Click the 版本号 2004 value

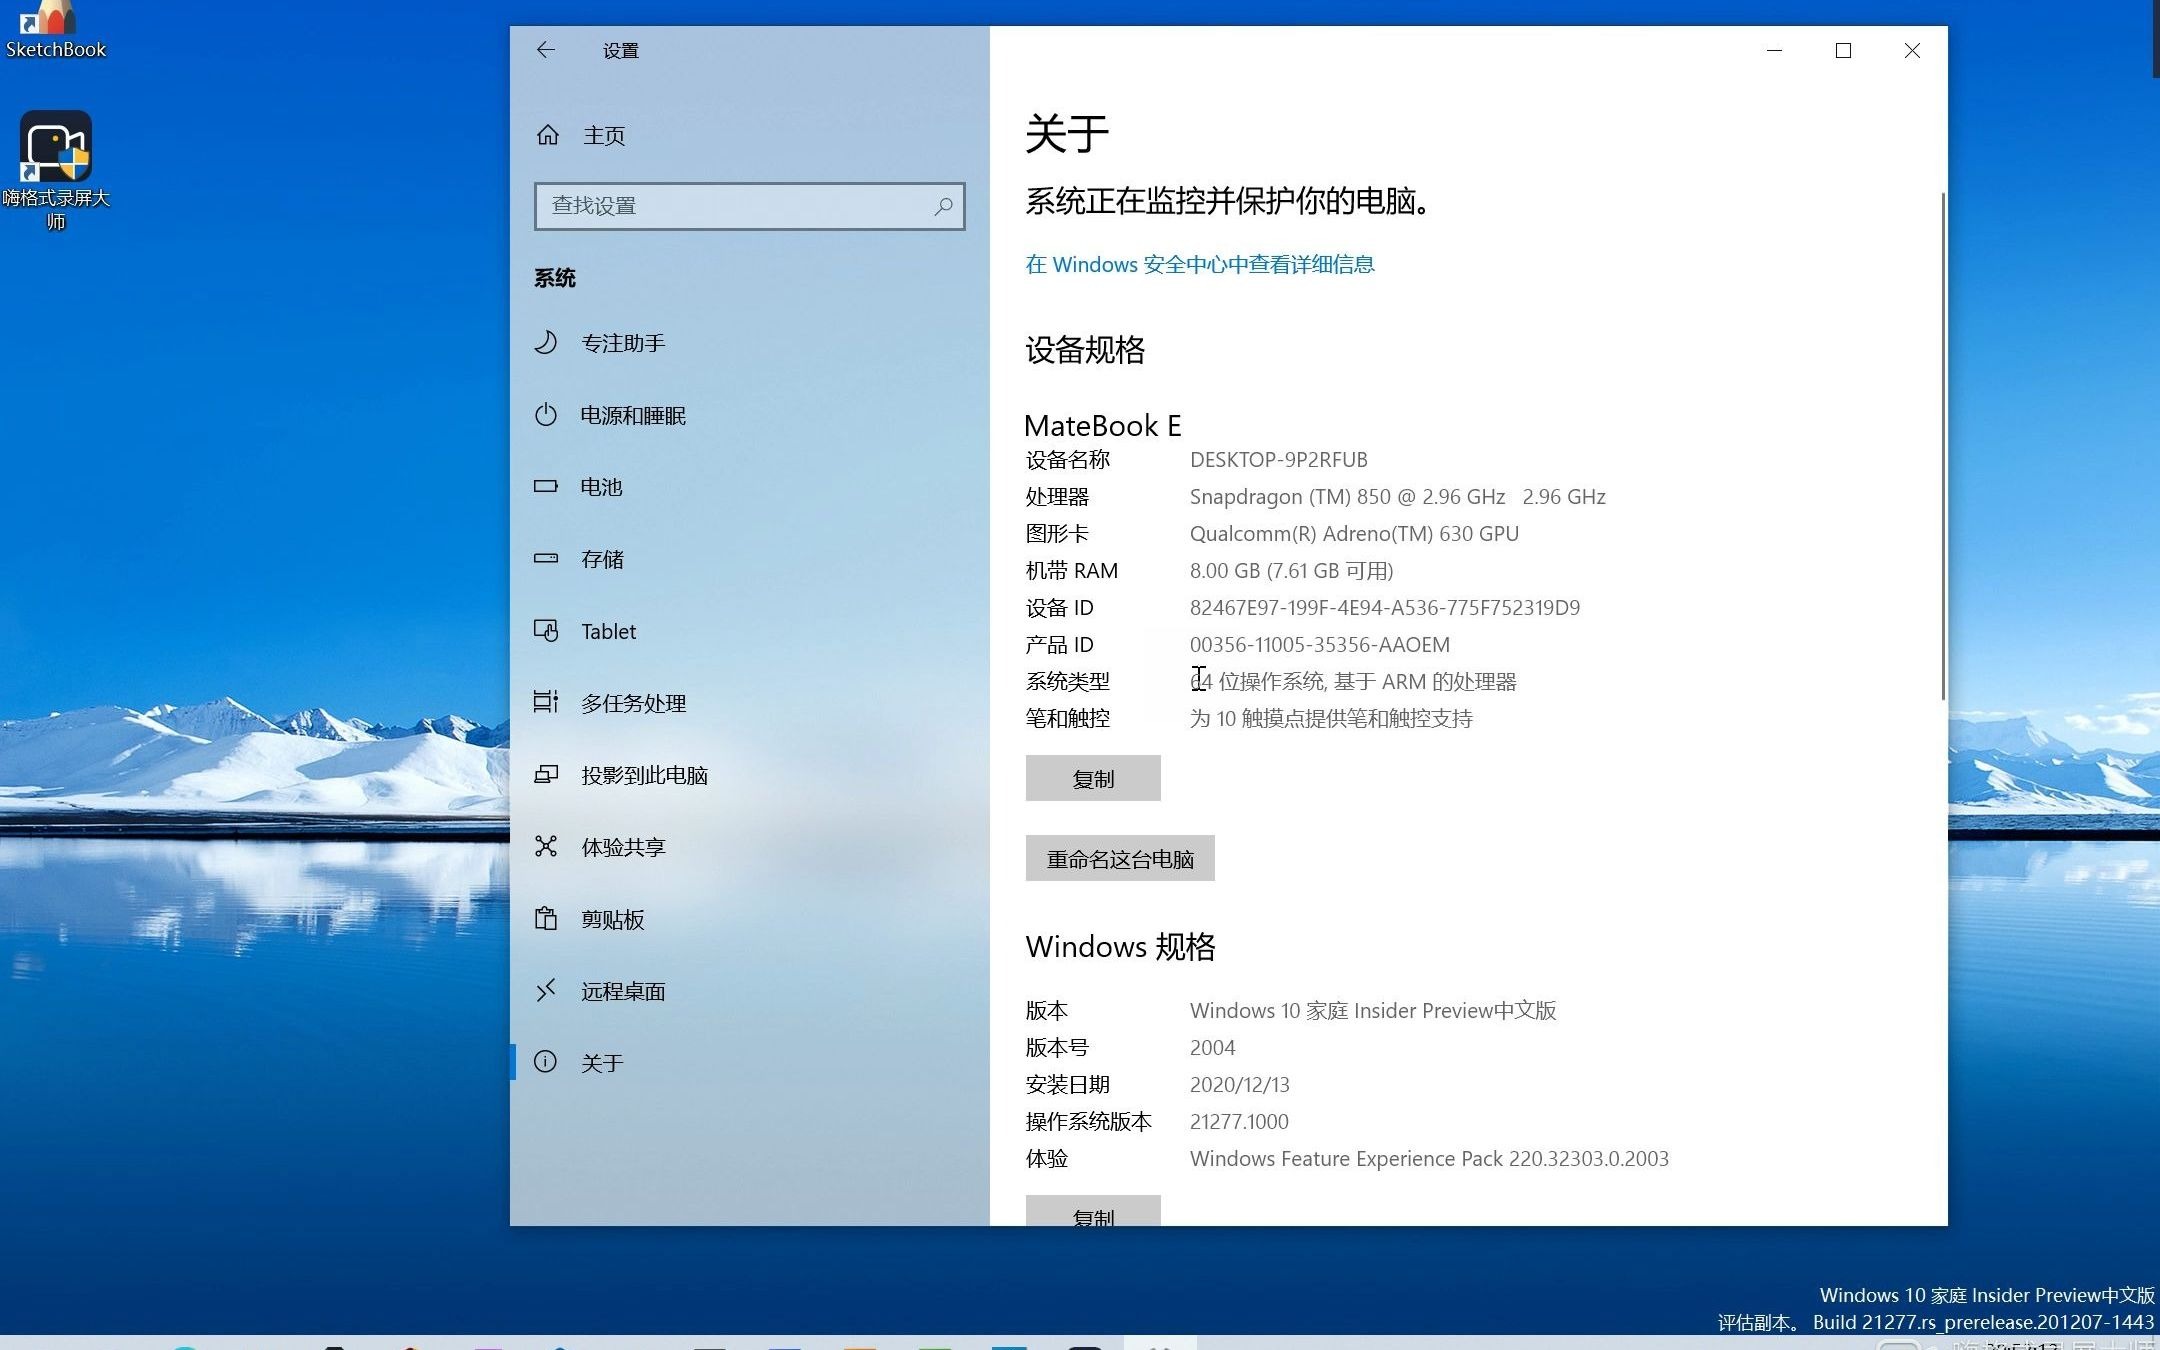(x=1212, y=1048)
